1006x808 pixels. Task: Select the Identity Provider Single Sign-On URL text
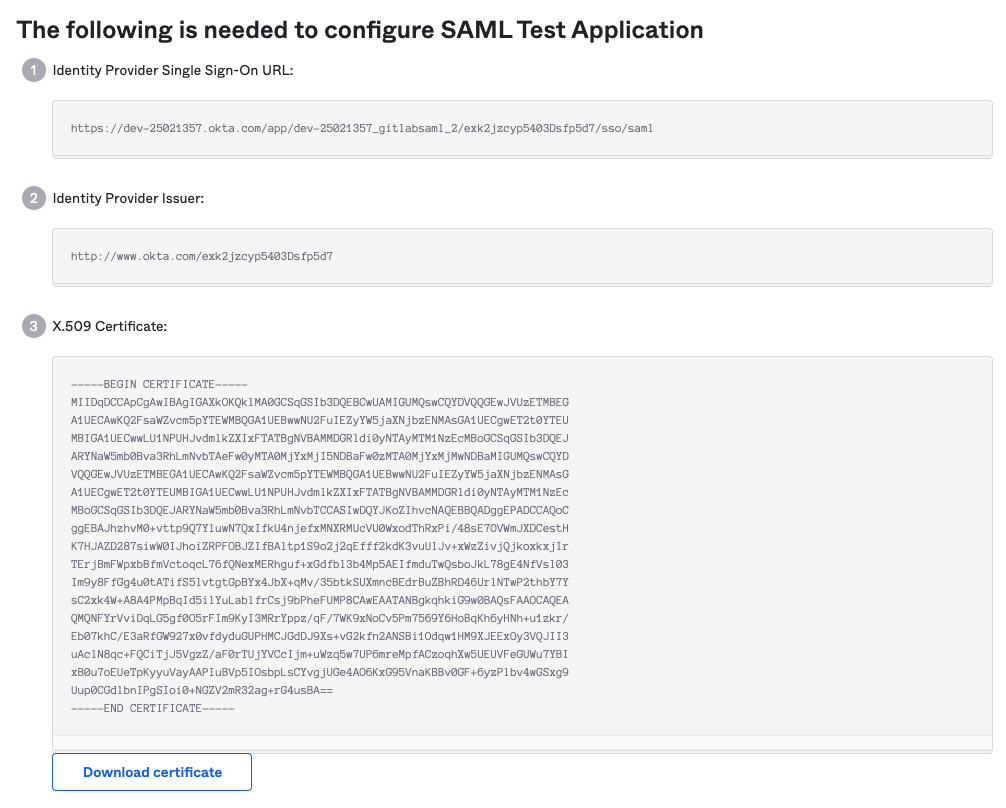(362, 128)
